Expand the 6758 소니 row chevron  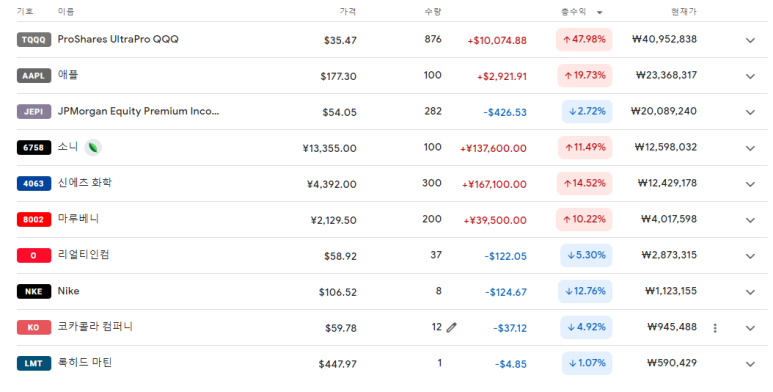(750, 148)
